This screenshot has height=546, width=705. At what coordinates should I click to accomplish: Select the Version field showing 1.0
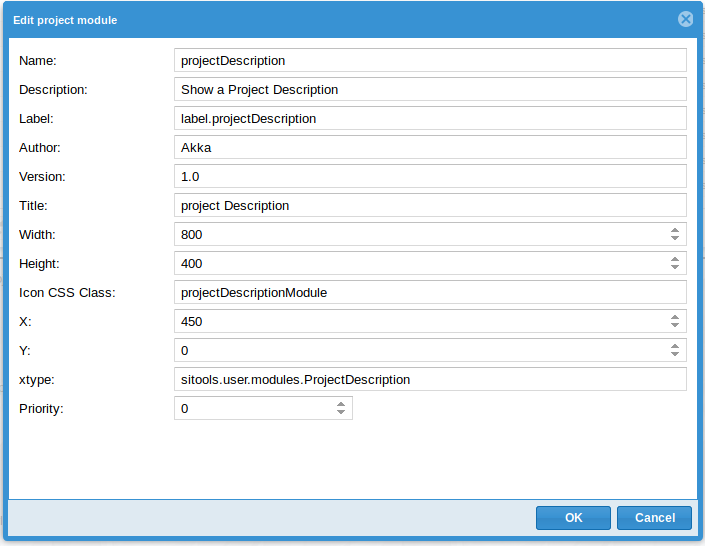pyautogui.click(x=430, y=176)
